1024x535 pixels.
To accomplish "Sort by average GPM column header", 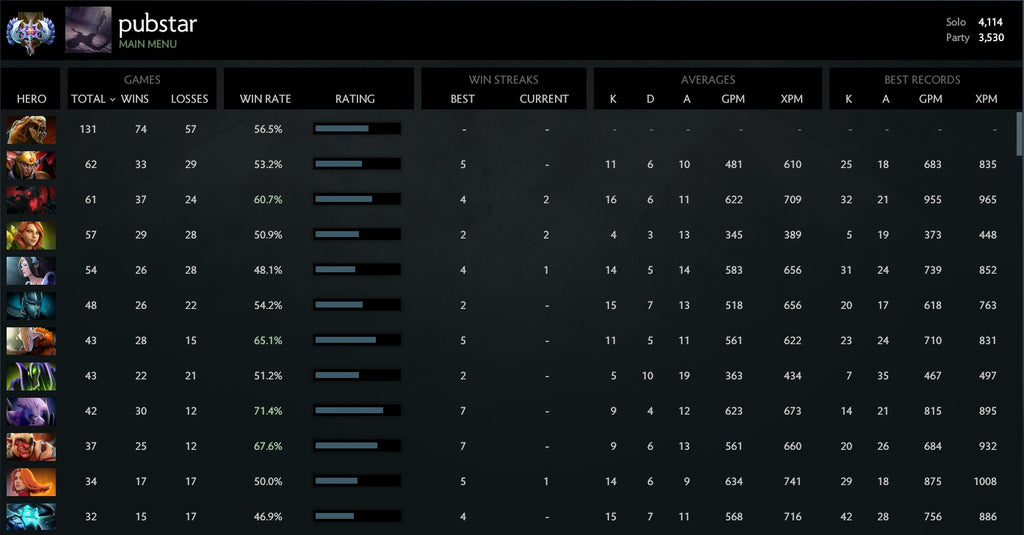I will coord(734,99).
